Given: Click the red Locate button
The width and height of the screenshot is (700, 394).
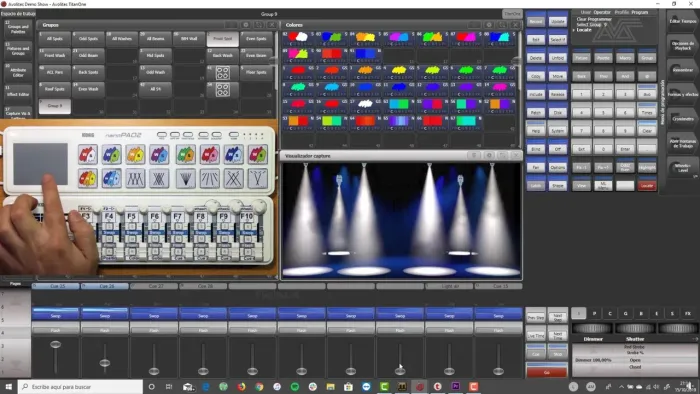Looking at the screenshot, I should coord(647,186).
